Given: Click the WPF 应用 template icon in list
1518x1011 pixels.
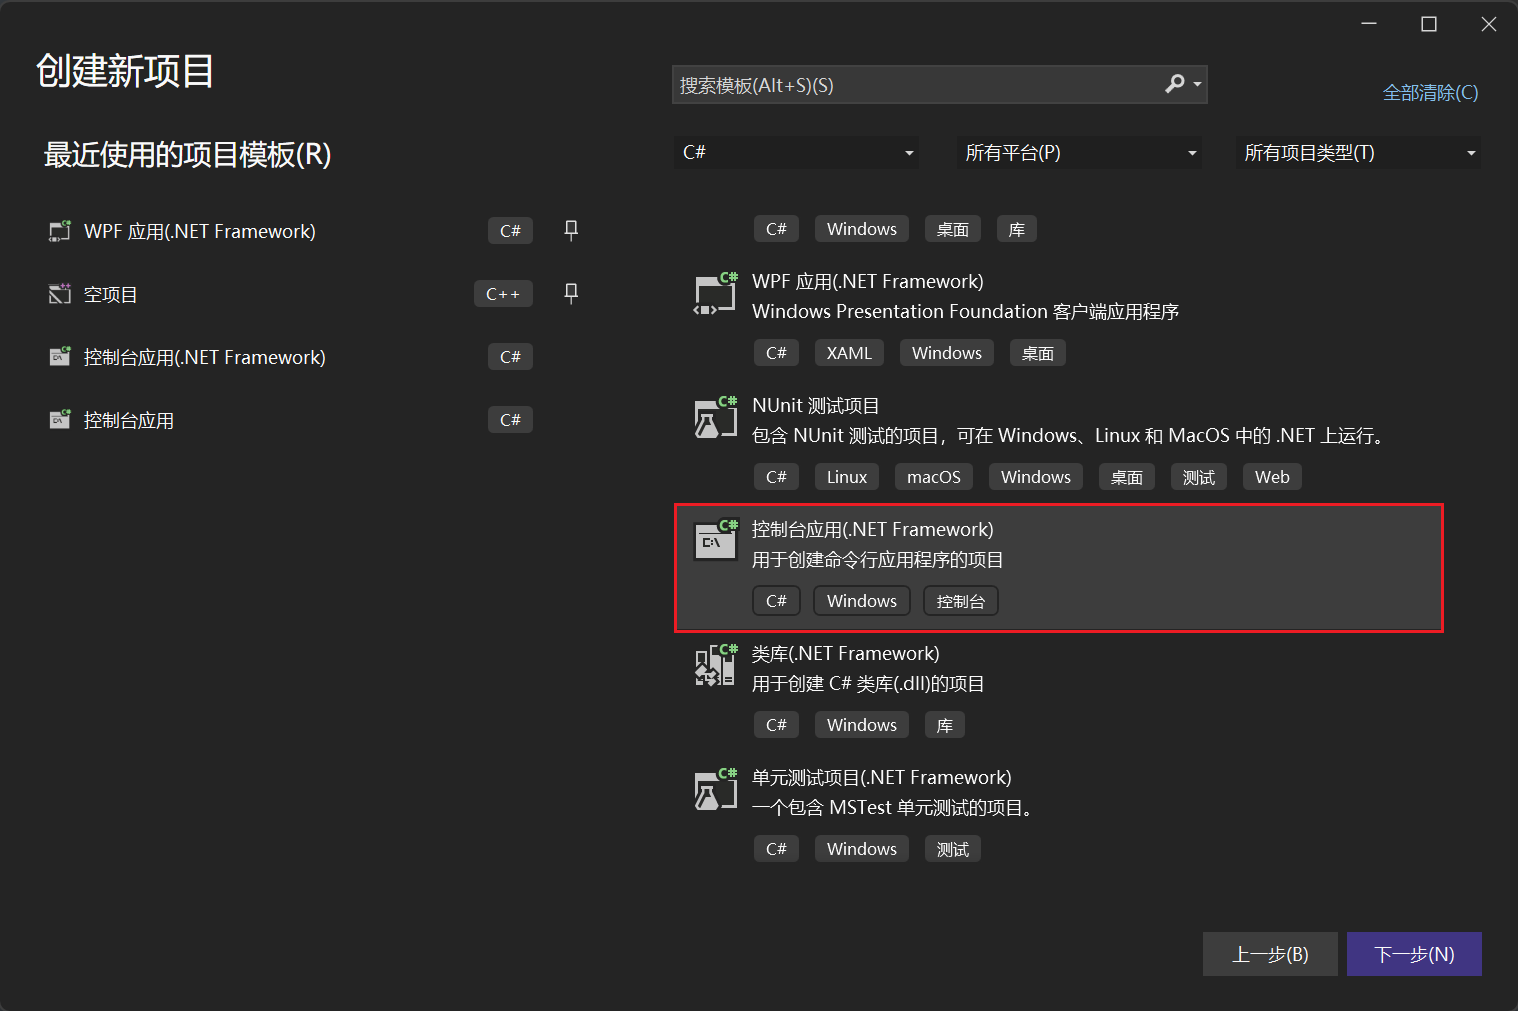Looking at the screenshot, I should click(716, 294).
